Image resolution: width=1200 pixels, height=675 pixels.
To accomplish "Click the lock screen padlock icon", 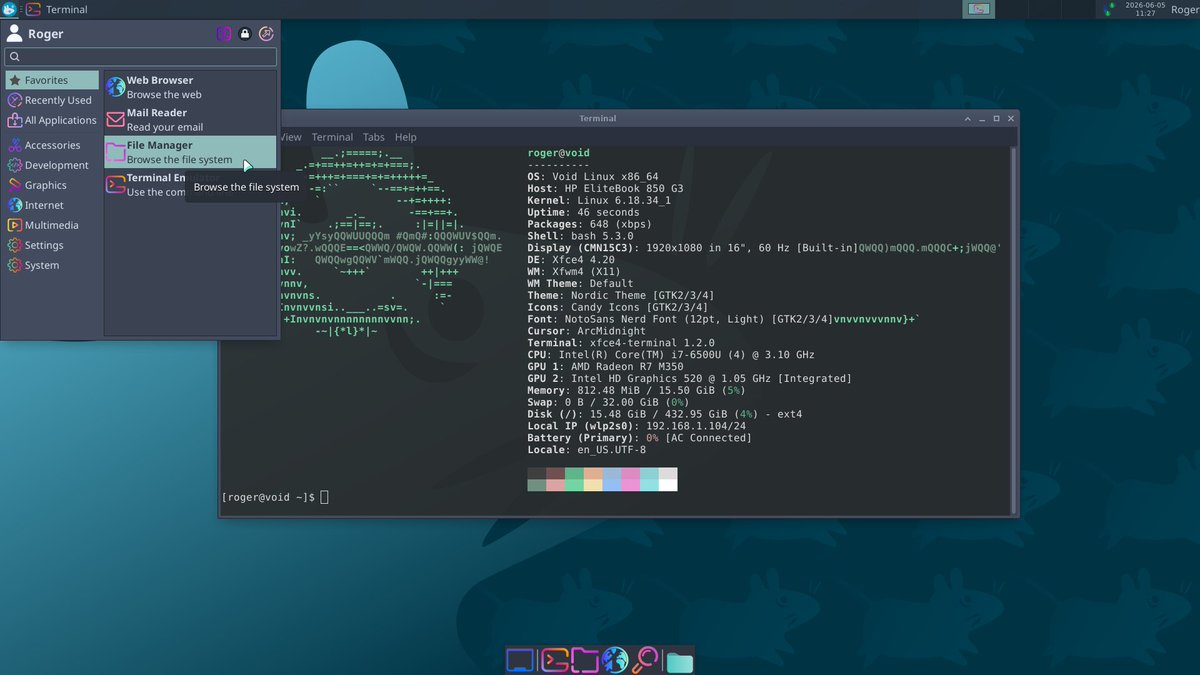I will (x=245, y=34).
